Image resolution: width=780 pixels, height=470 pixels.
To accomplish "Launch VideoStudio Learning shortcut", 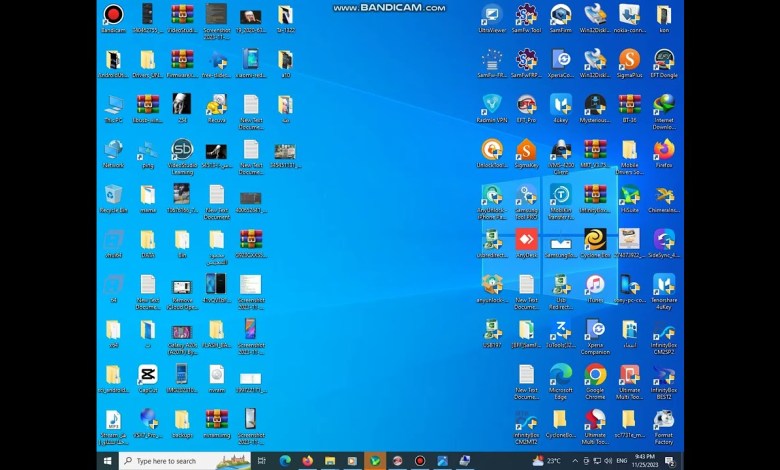I will 182,157.
